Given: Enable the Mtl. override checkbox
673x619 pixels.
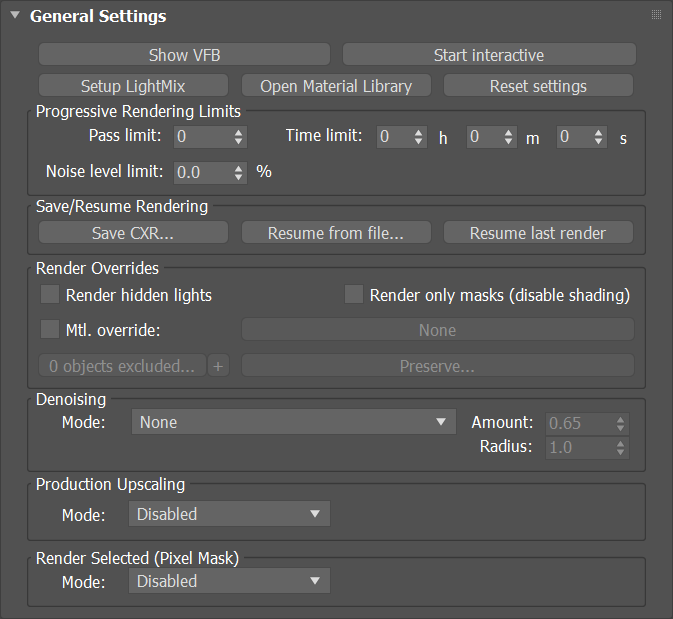Looking at the screenshot, I should pyautogui.click(x=50, y=330).
